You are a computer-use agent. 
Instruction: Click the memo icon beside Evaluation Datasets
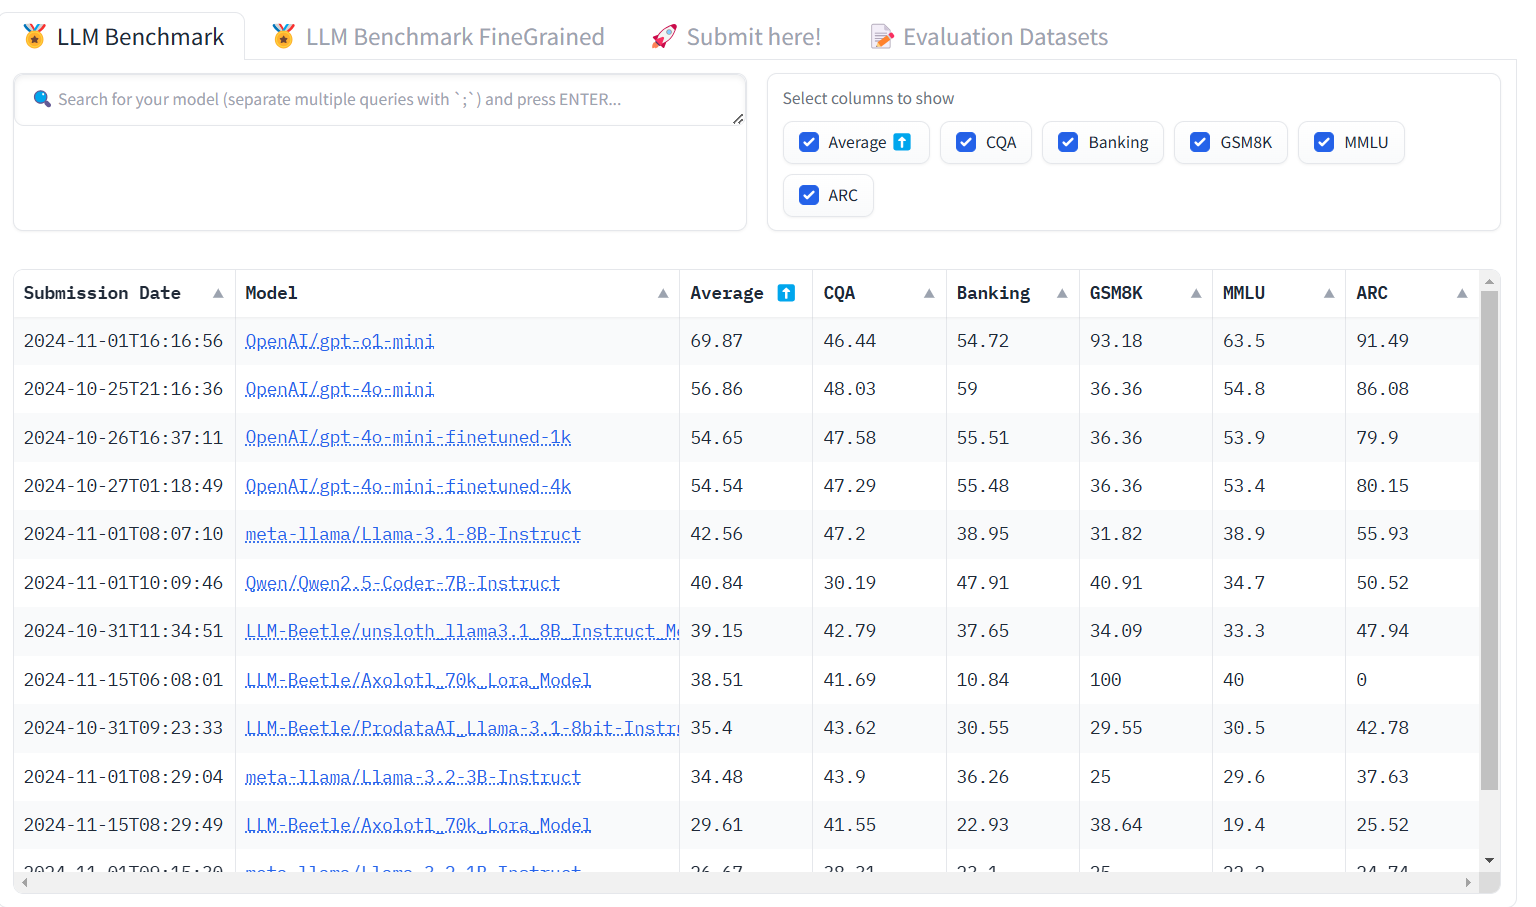click(x=882, y=37)
